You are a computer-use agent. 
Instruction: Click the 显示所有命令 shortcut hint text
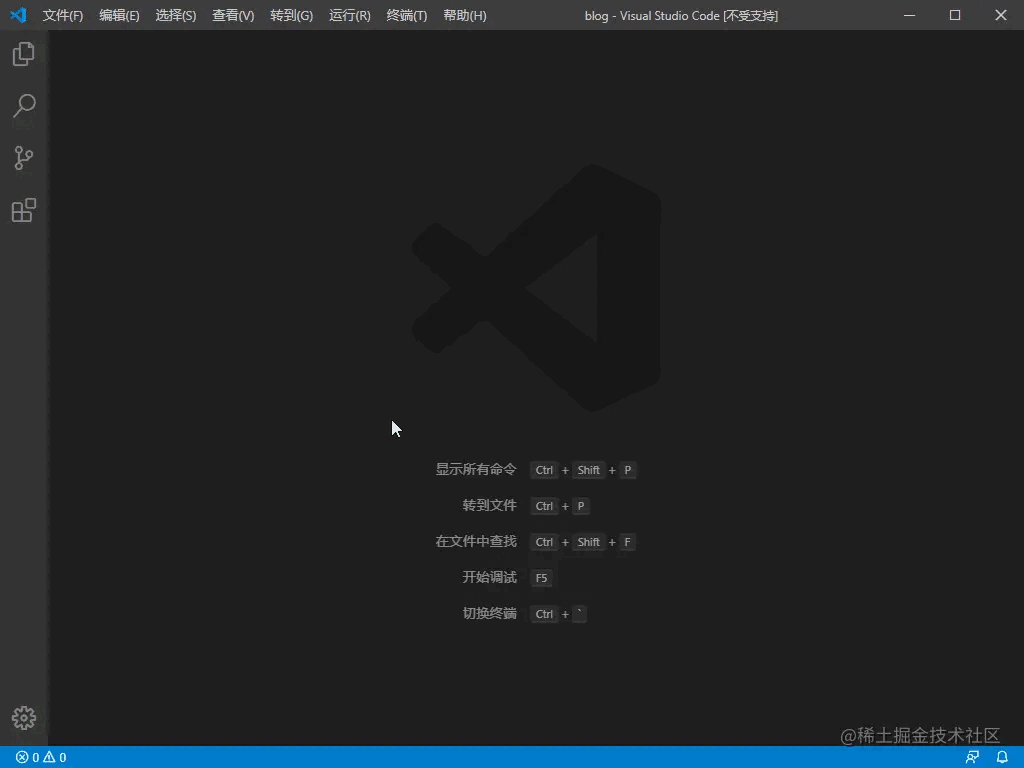pyautogui.click(x=475, y=469)
